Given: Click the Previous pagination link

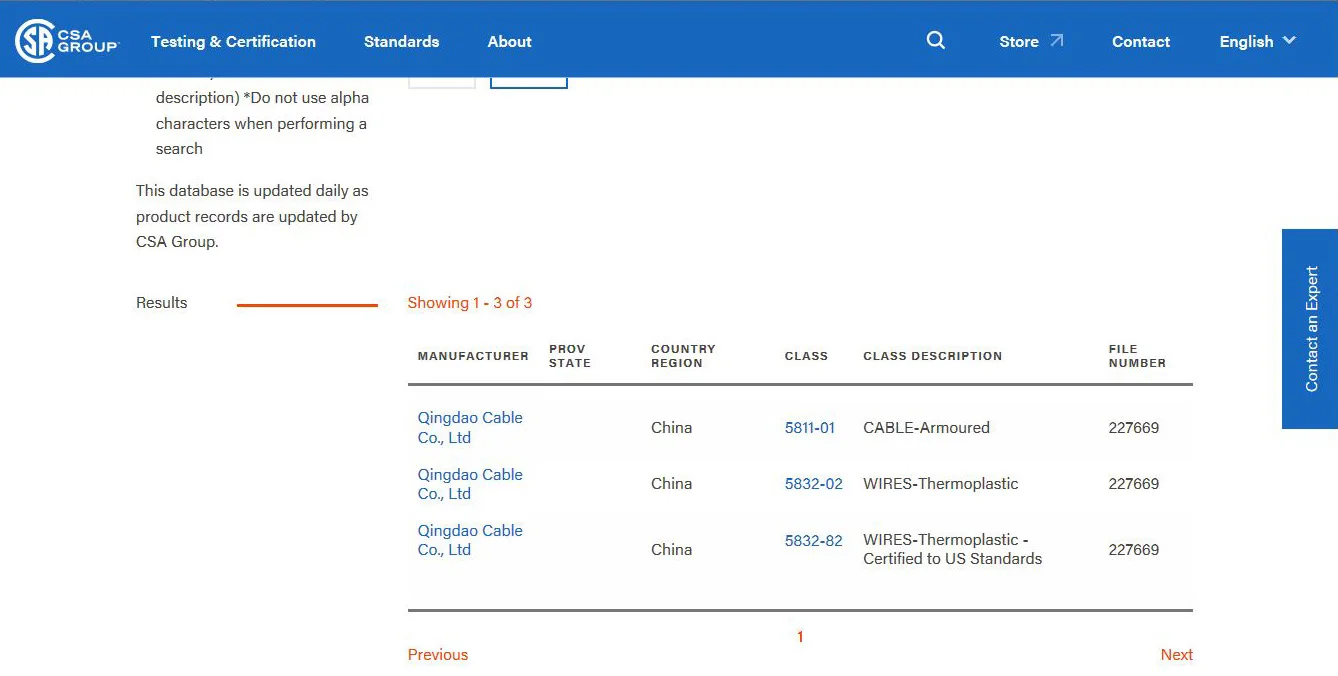Looking at the screenshot, I should (x=437, y=654).
